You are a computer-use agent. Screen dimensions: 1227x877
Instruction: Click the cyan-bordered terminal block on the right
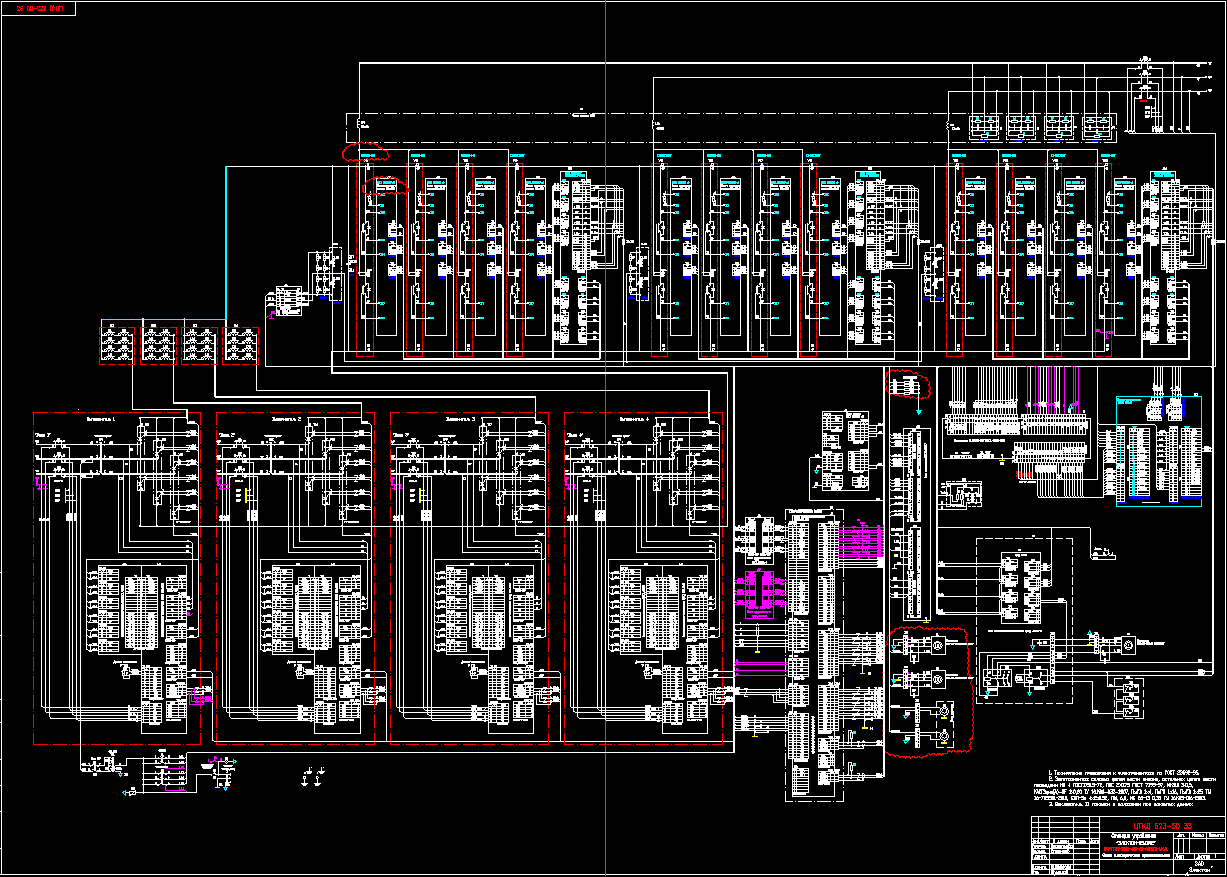[1150, 448]
